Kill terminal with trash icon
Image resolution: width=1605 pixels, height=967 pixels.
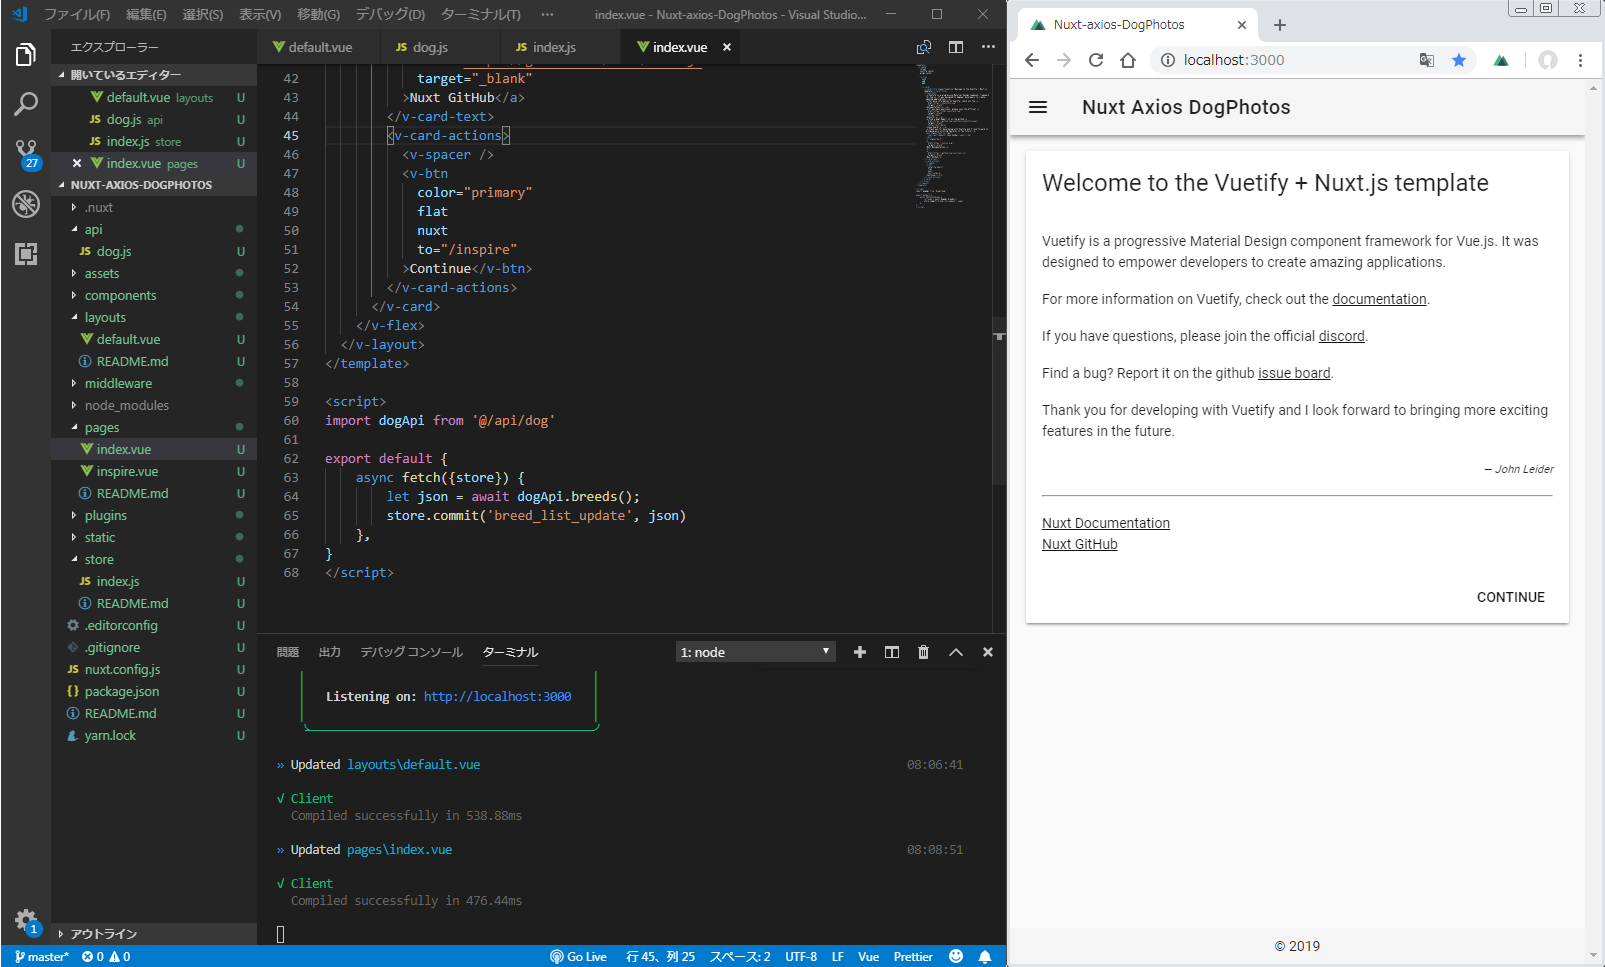coord(923,652)
